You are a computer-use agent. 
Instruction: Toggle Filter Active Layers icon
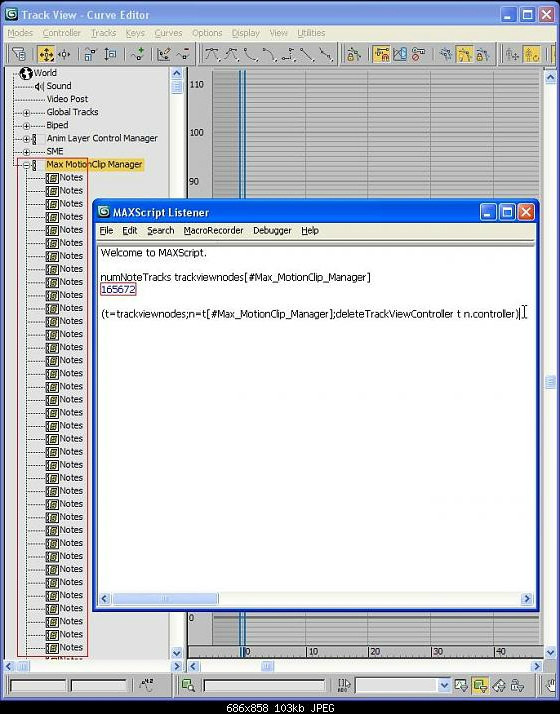click(x=517, y=684)
